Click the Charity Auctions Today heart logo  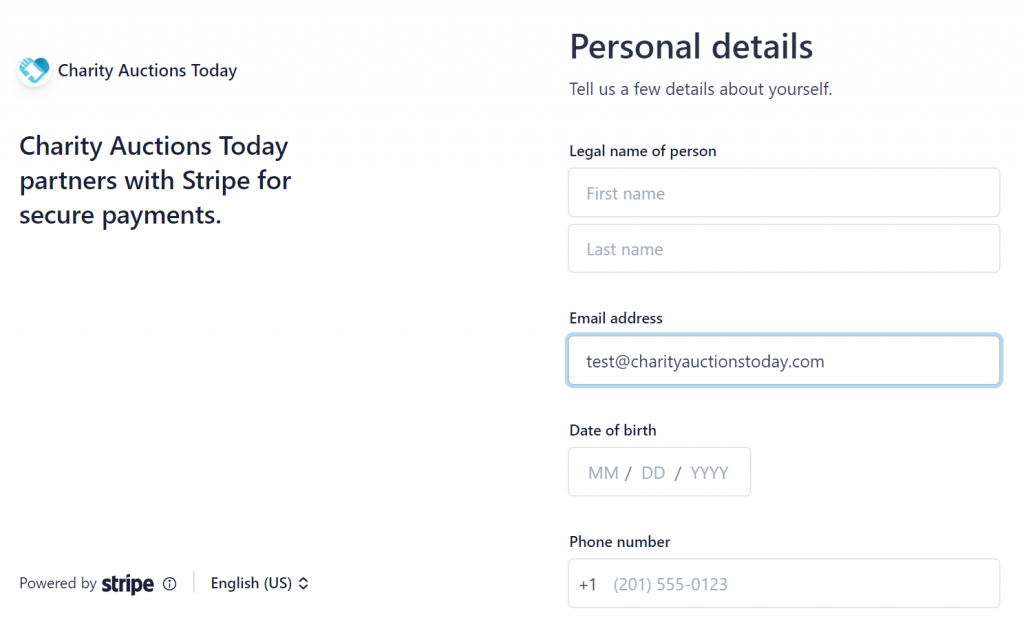click(x=34, y=70)
